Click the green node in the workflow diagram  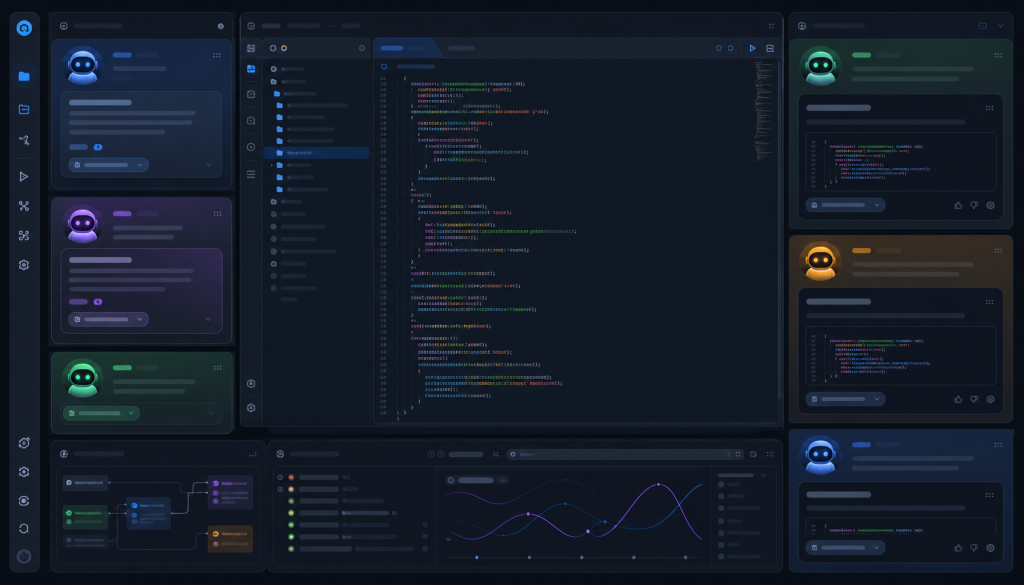pyautogui.click(x=86, y=517)
